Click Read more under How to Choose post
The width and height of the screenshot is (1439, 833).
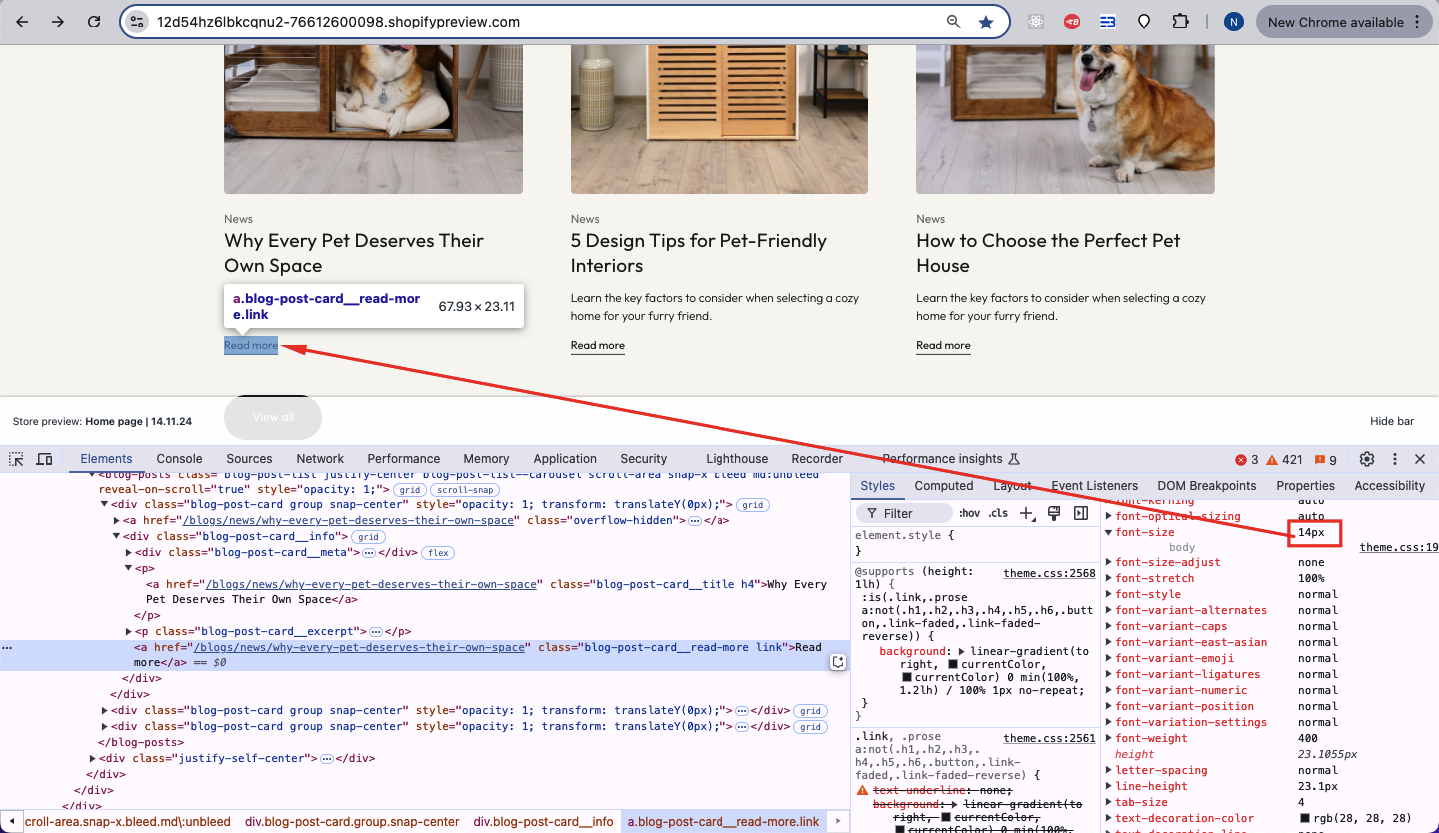pyautogui.click(x=943, y=346)
